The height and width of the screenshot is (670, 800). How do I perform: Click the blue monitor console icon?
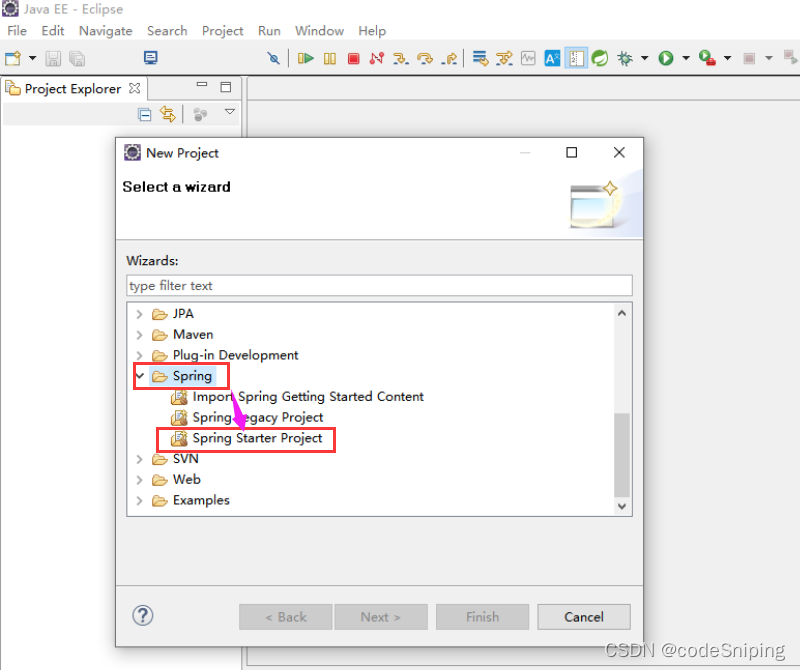[151, 58]
